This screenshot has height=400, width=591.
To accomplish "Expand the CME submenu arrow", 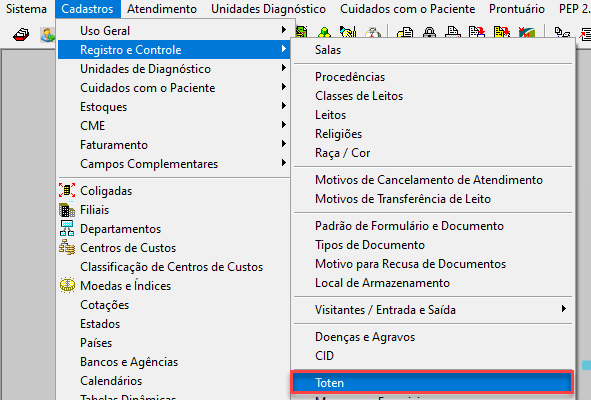I will [x=283, y=125].
